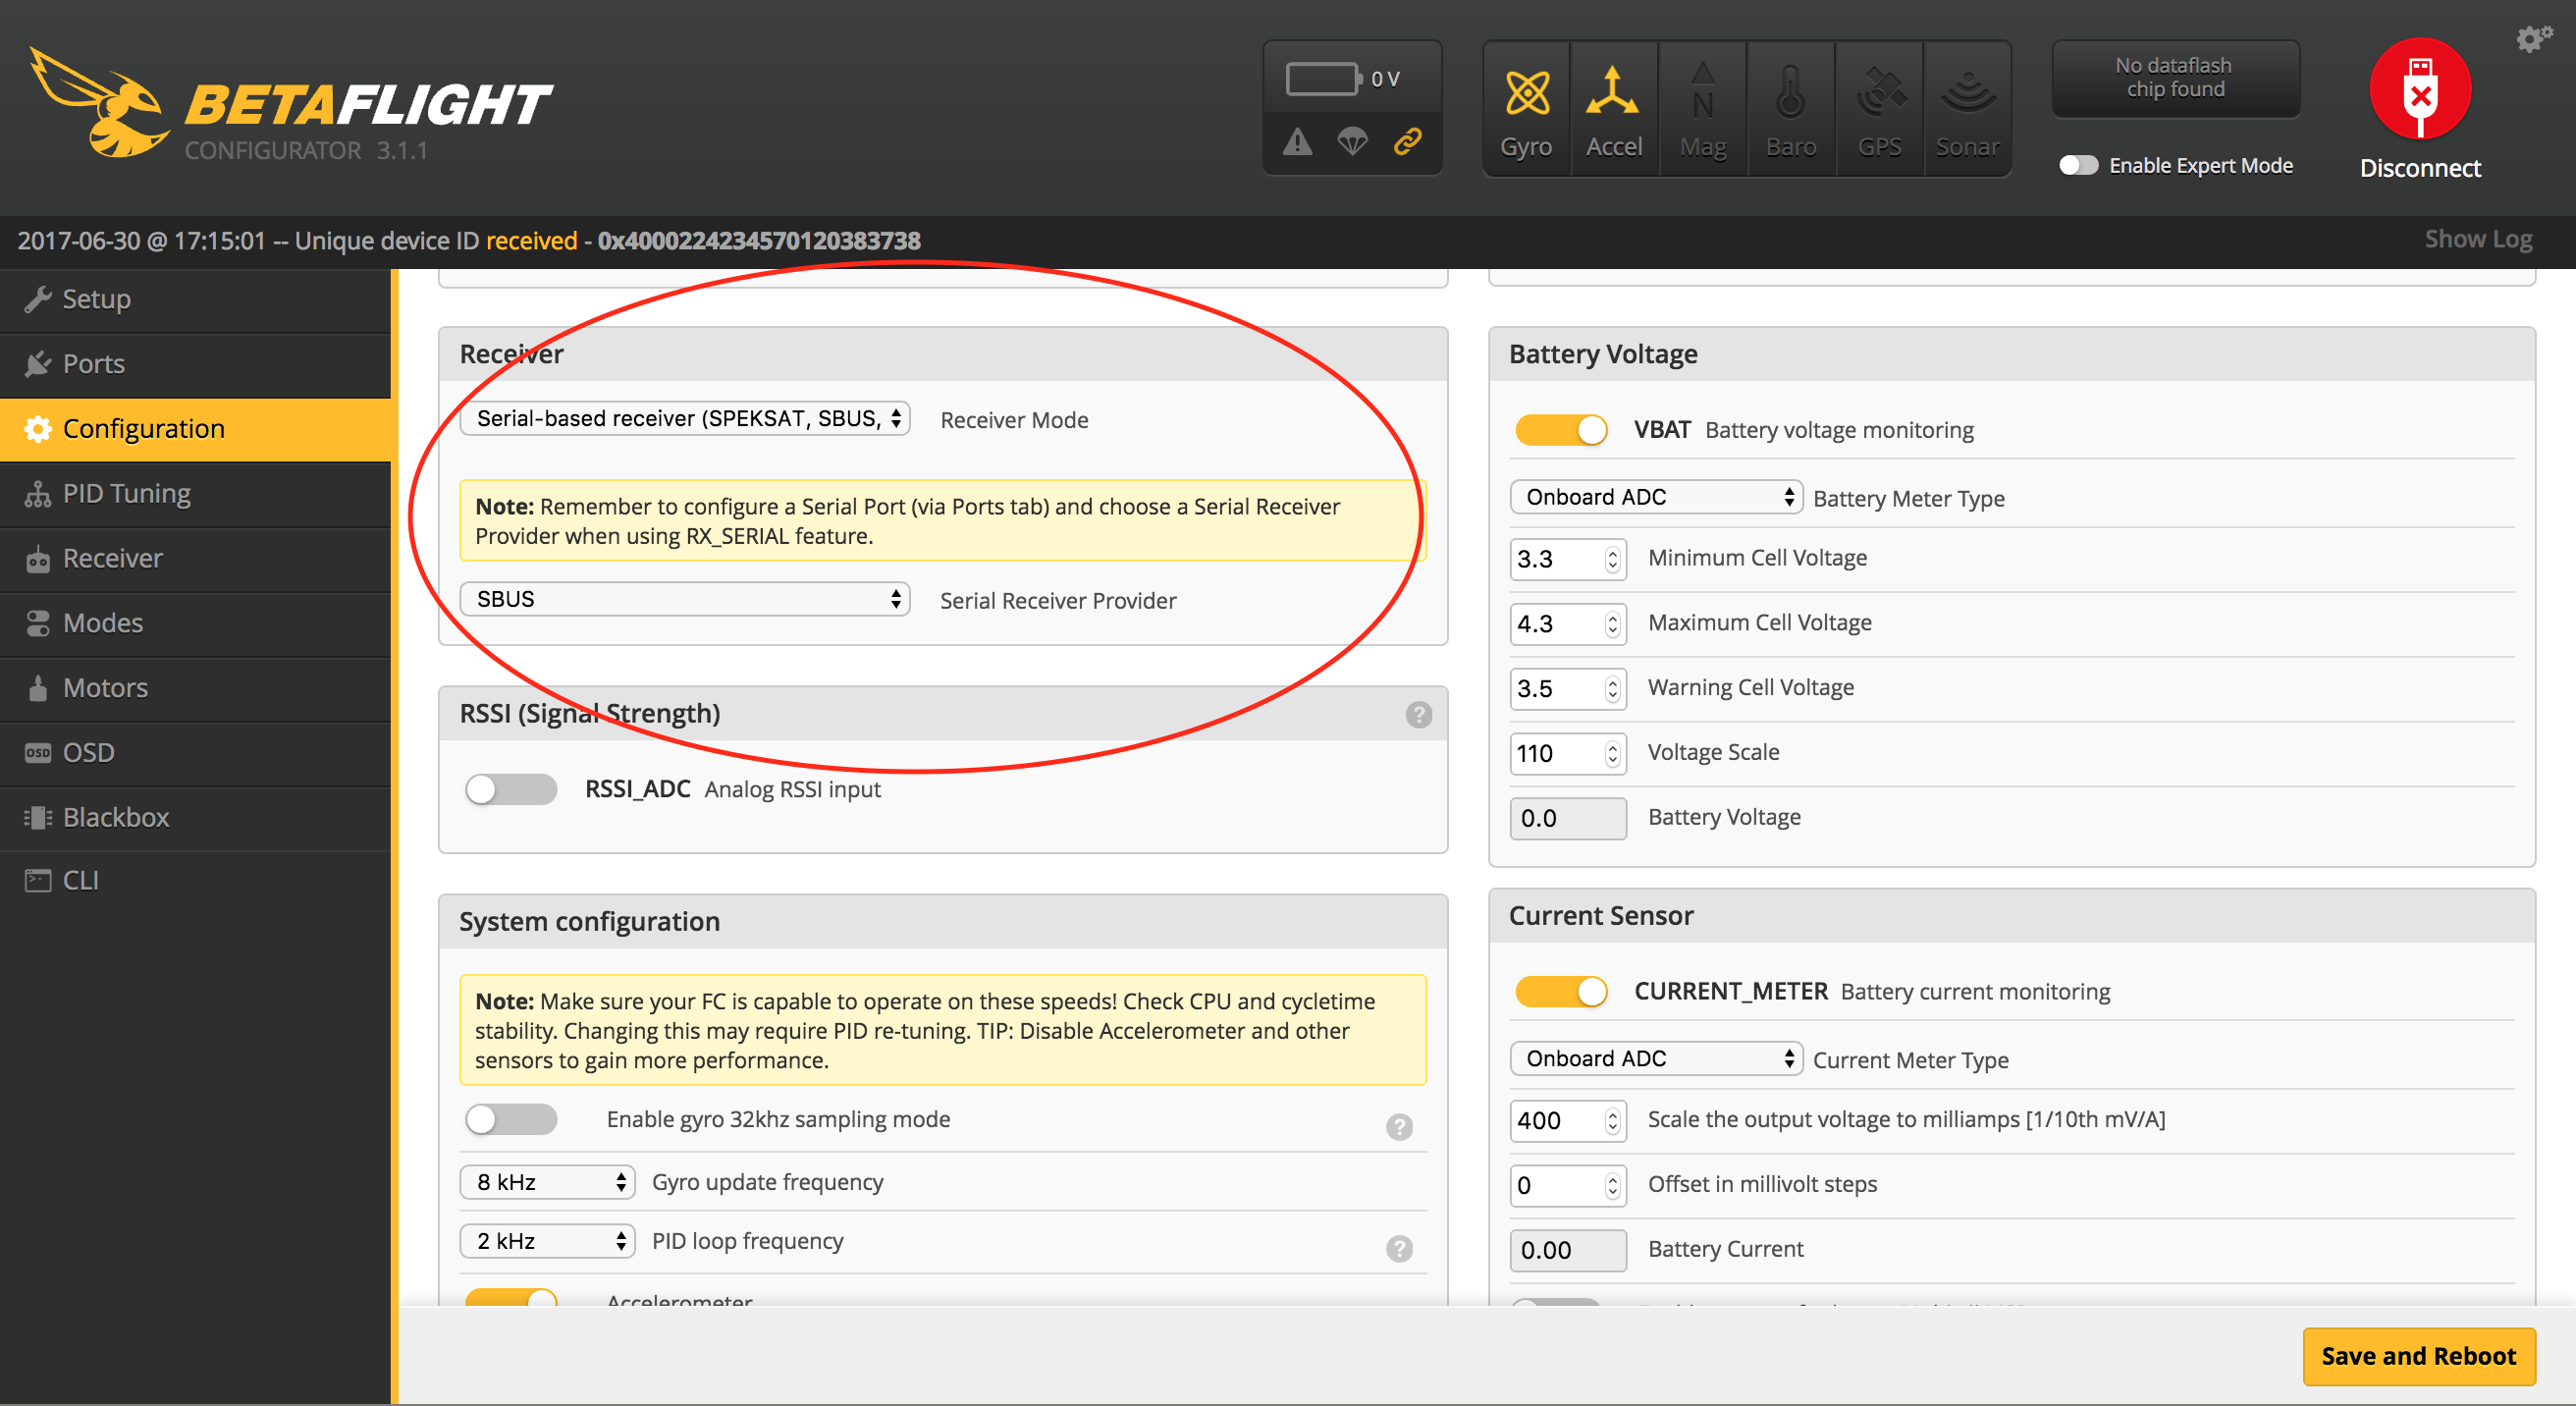Open the Blackbox tab
The height and width of the screenshot is (1406, 2576).
tap(196, 818)
